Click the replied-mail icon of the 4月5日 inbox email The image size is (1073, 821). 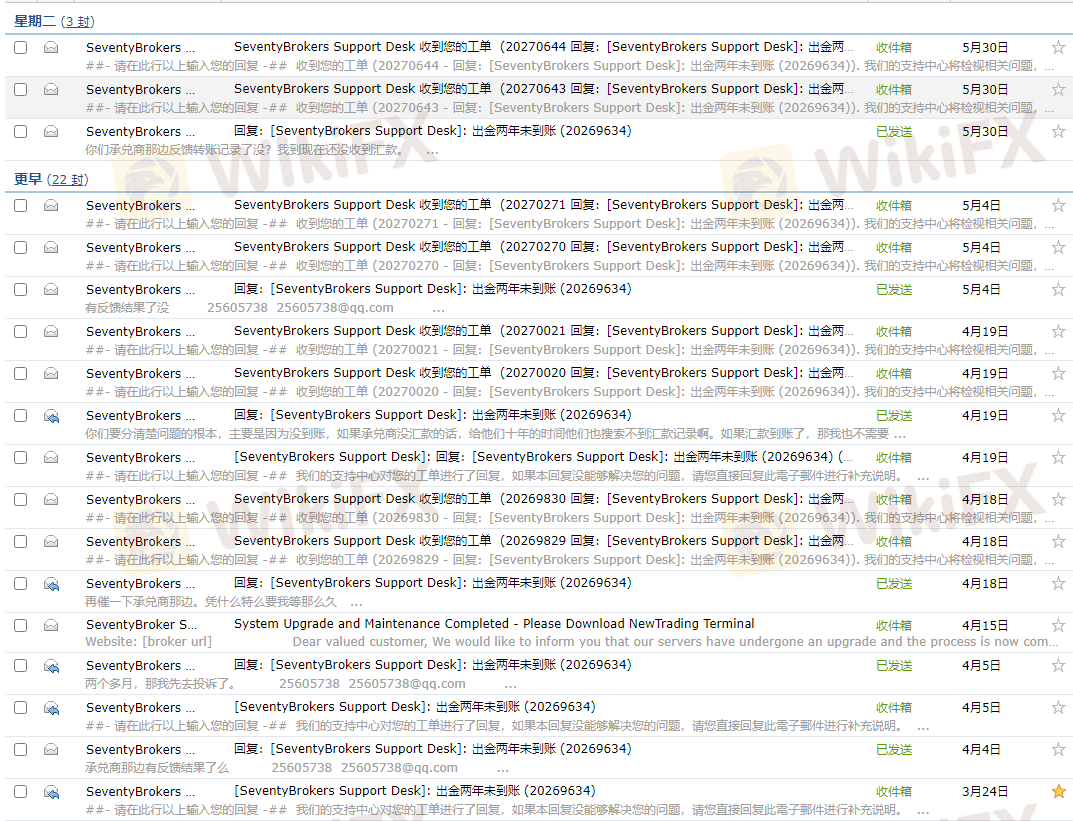click(51, 708)
